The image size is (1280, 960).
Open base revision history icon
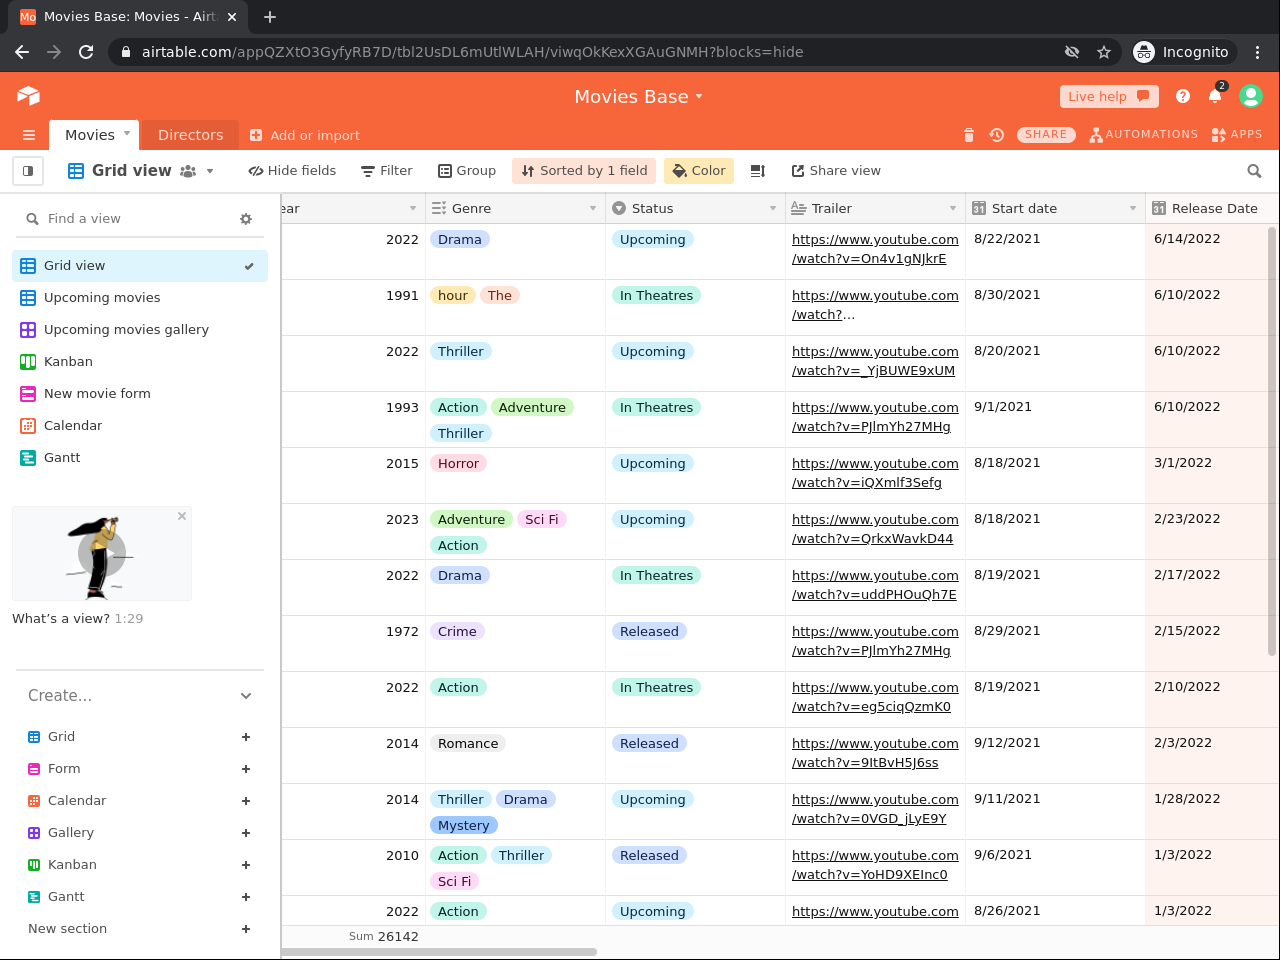tap(997, 135)
